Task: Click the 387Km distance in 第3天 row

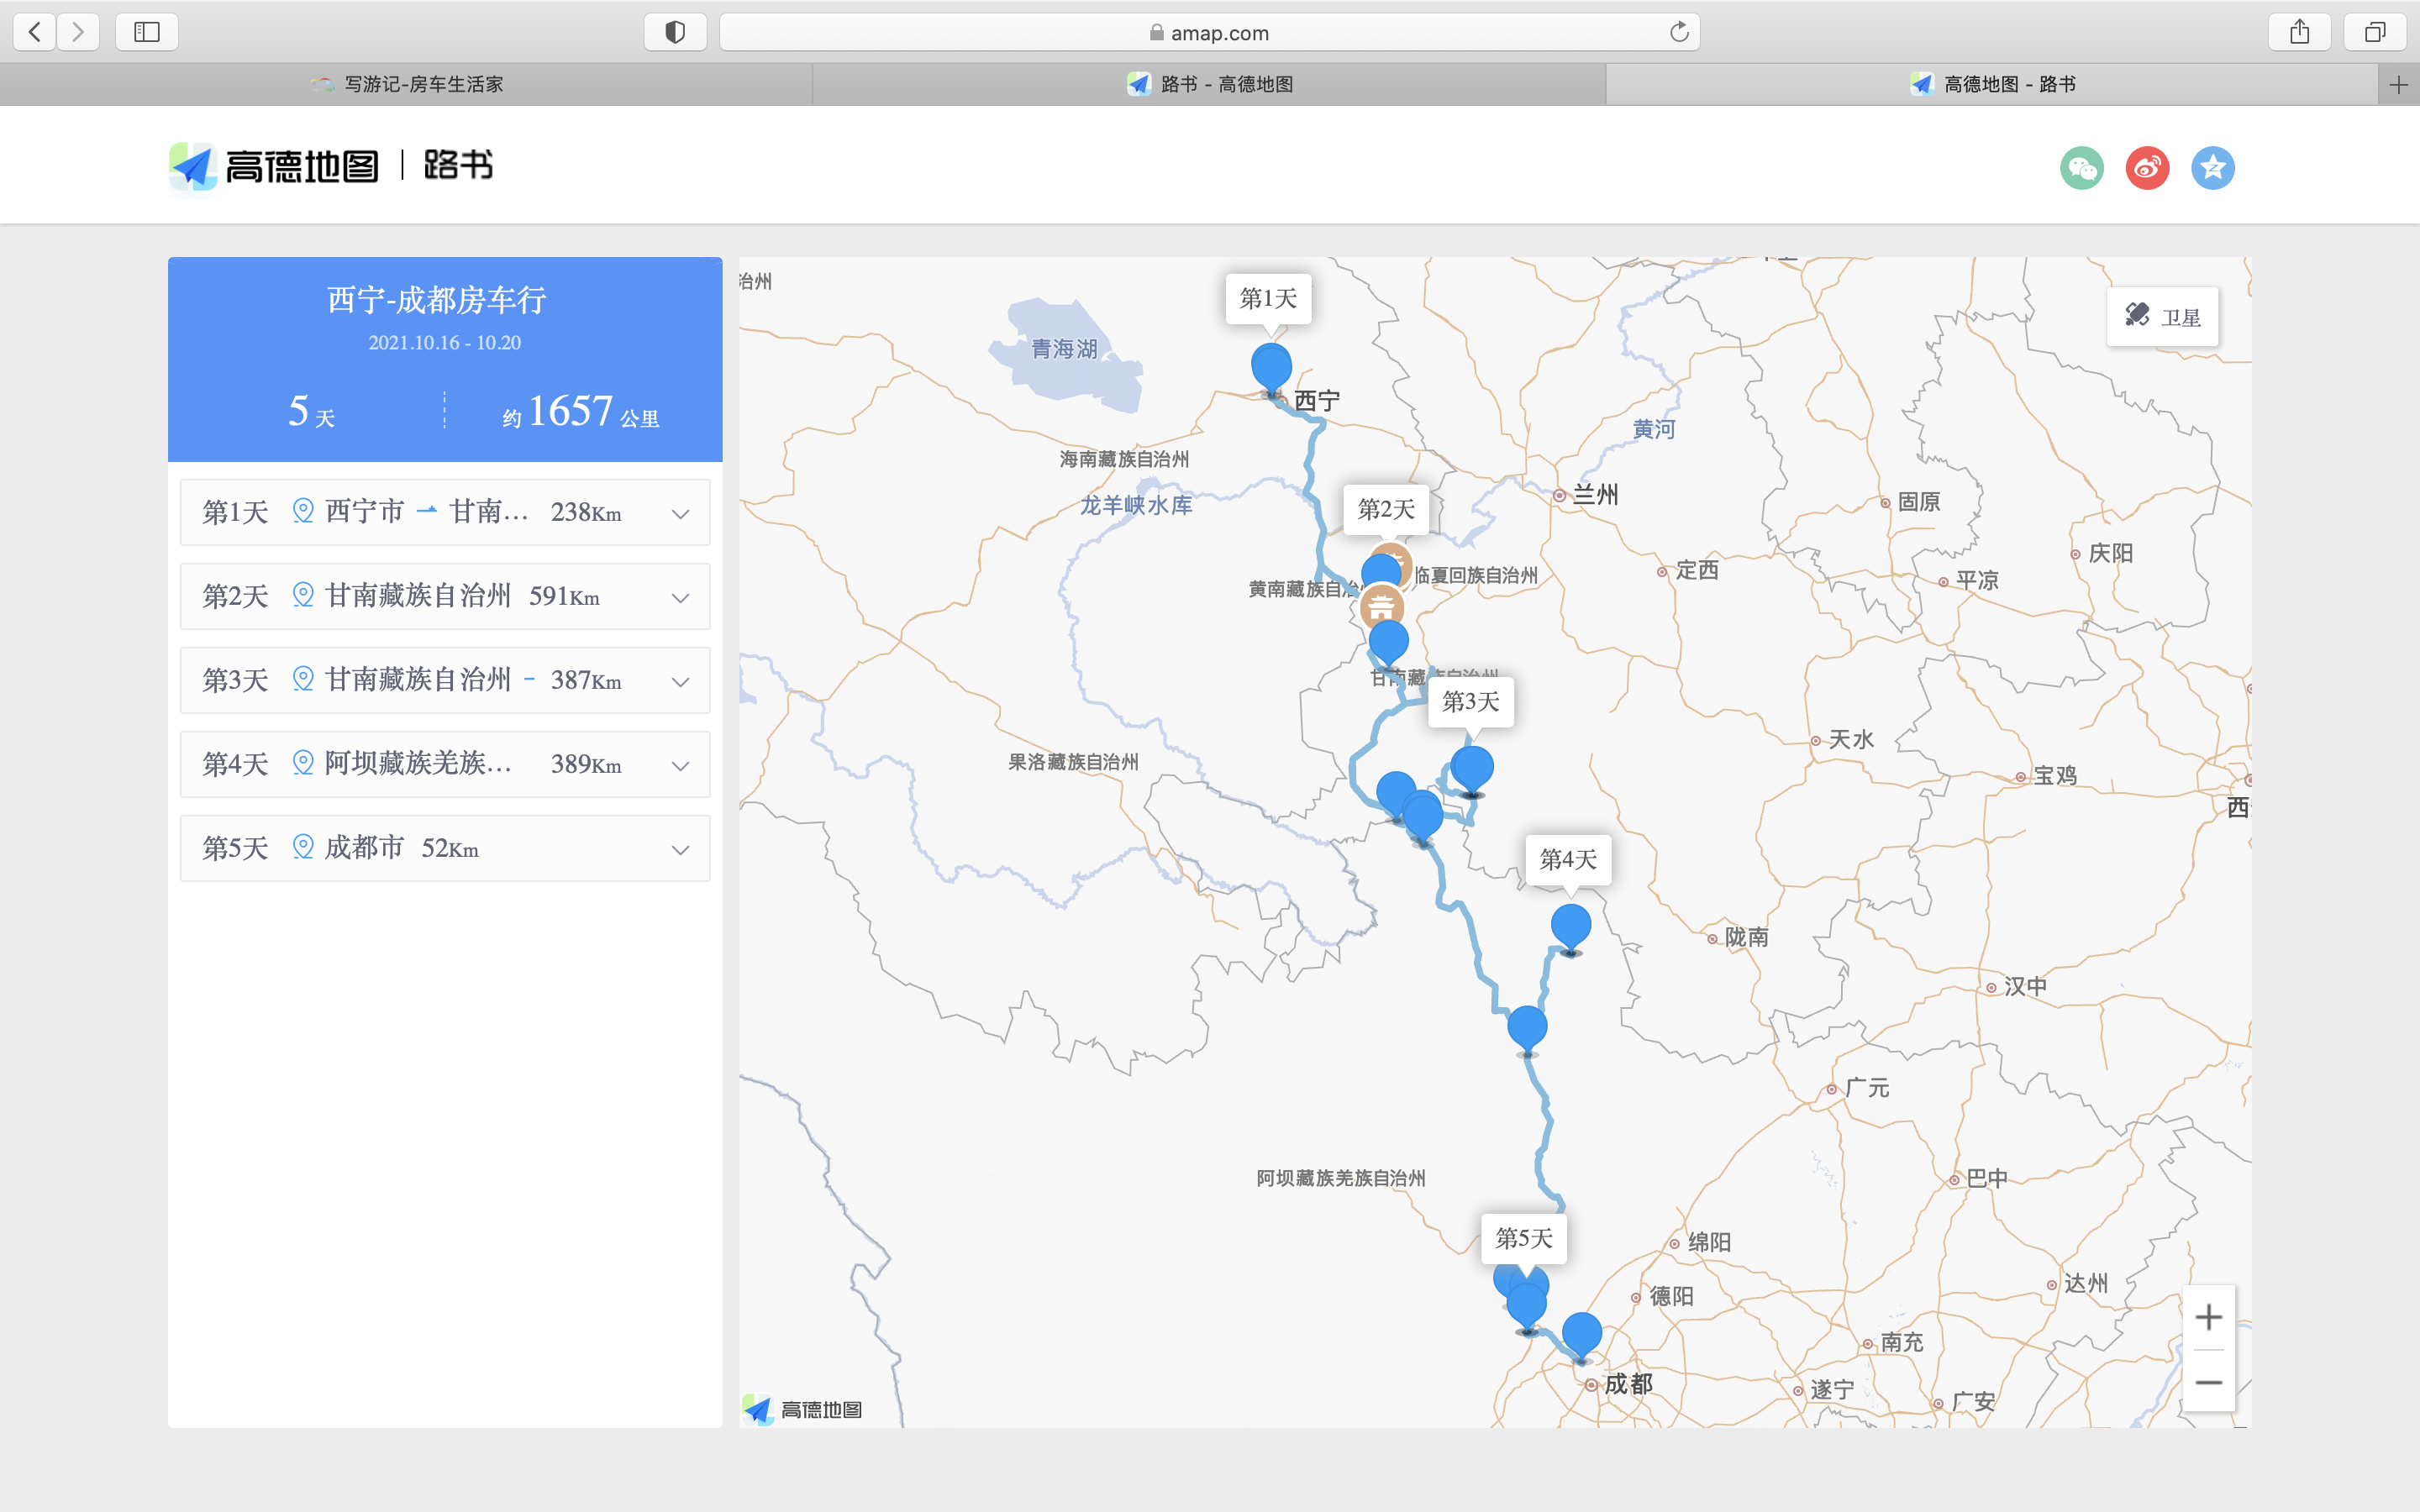Action: [x=586, y=680]
